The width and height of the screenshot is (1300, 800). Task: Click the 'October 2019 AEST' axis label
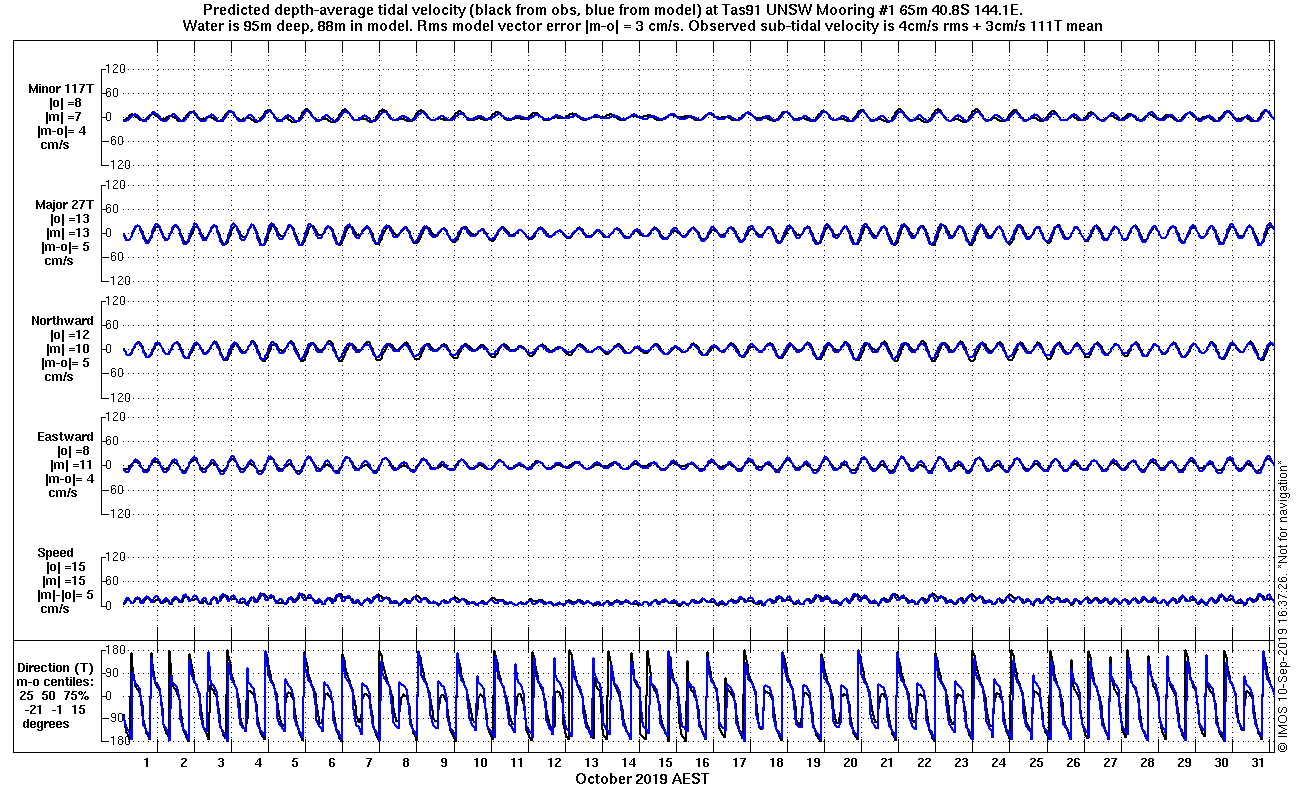pos(642,778)
